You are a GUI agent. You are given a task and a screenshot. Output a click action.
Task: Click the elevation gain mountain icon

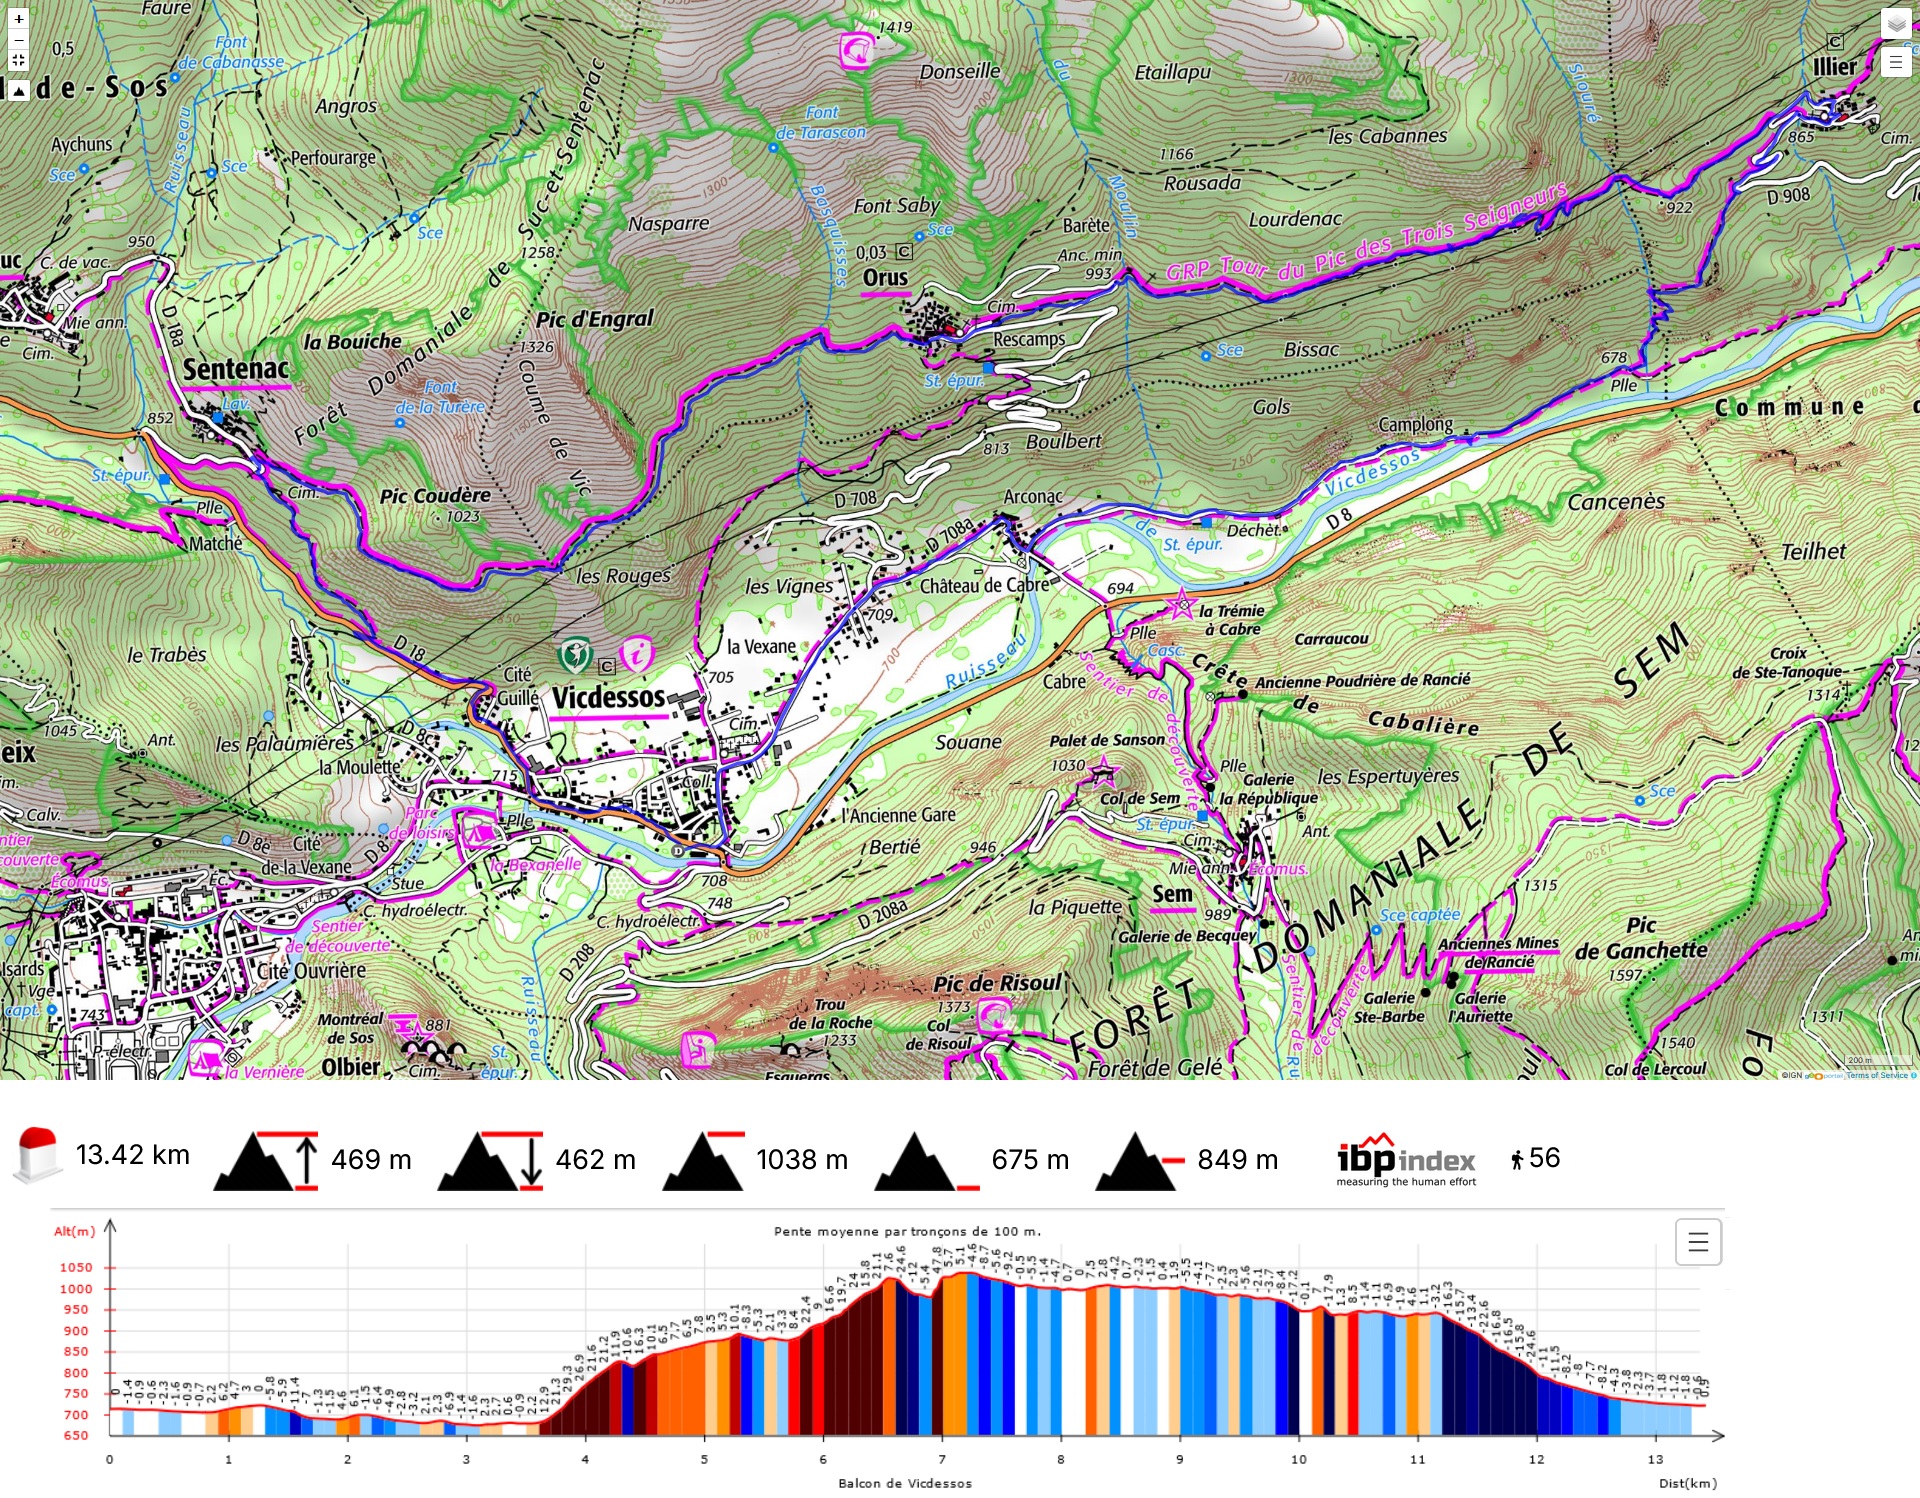point(266,1160)
